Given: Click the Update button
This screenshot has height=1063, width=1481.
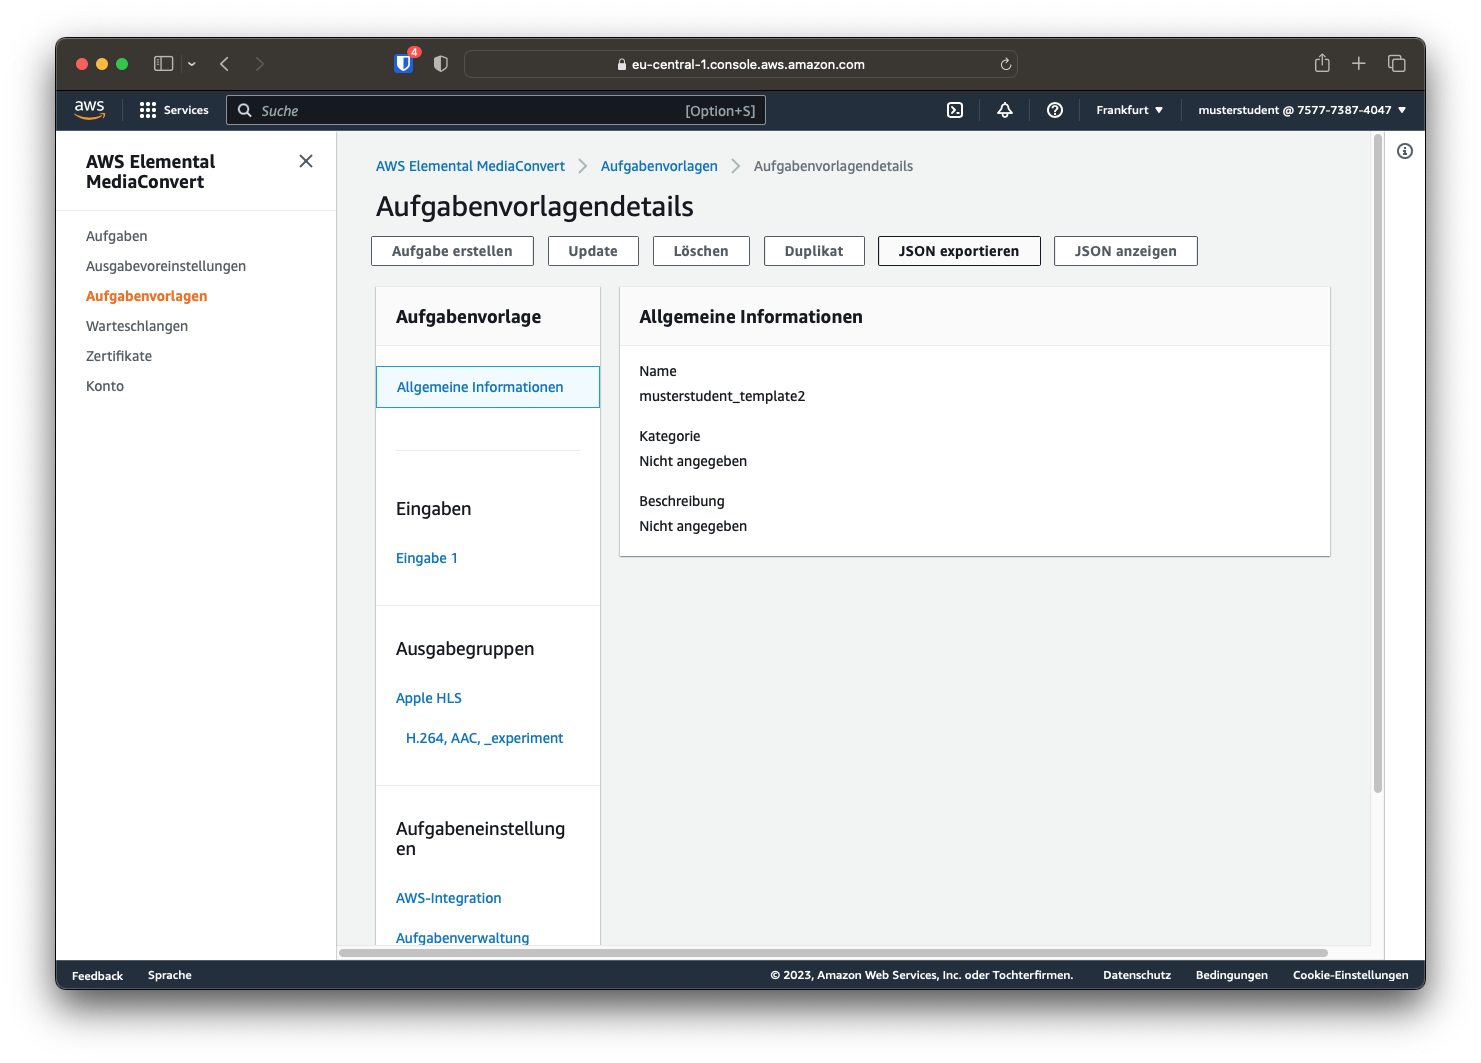Looking at the screenshot, I should click(593, 251).
